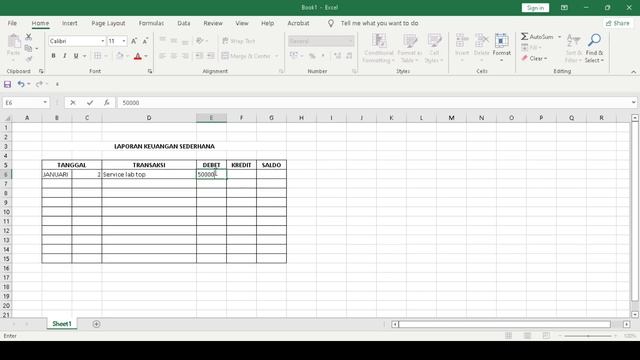The width and height of the screenshot is (640, 360).
Task: Select the KREDIT header cell
Action: point(241,165)
